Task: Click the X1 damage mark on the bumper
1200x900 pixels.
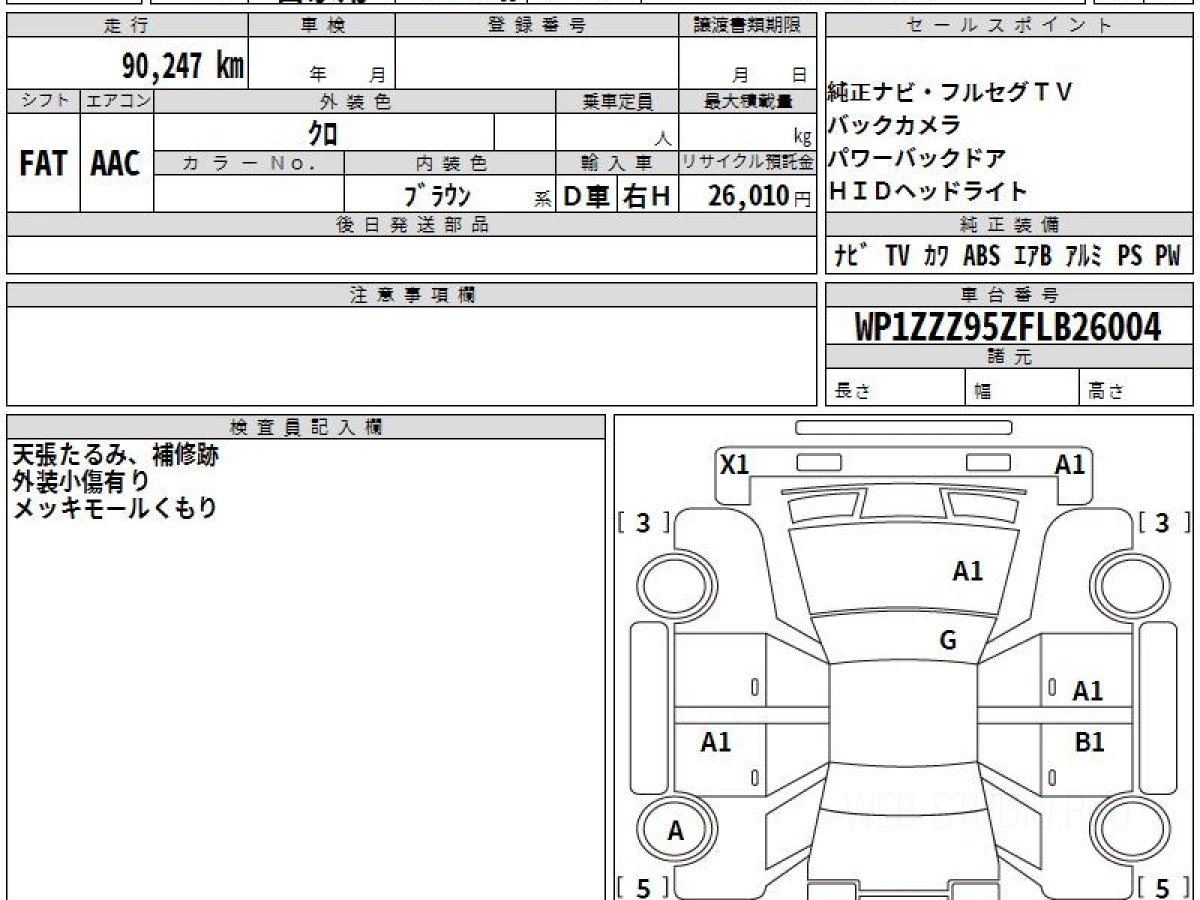Action: click(x=735, y=465)
